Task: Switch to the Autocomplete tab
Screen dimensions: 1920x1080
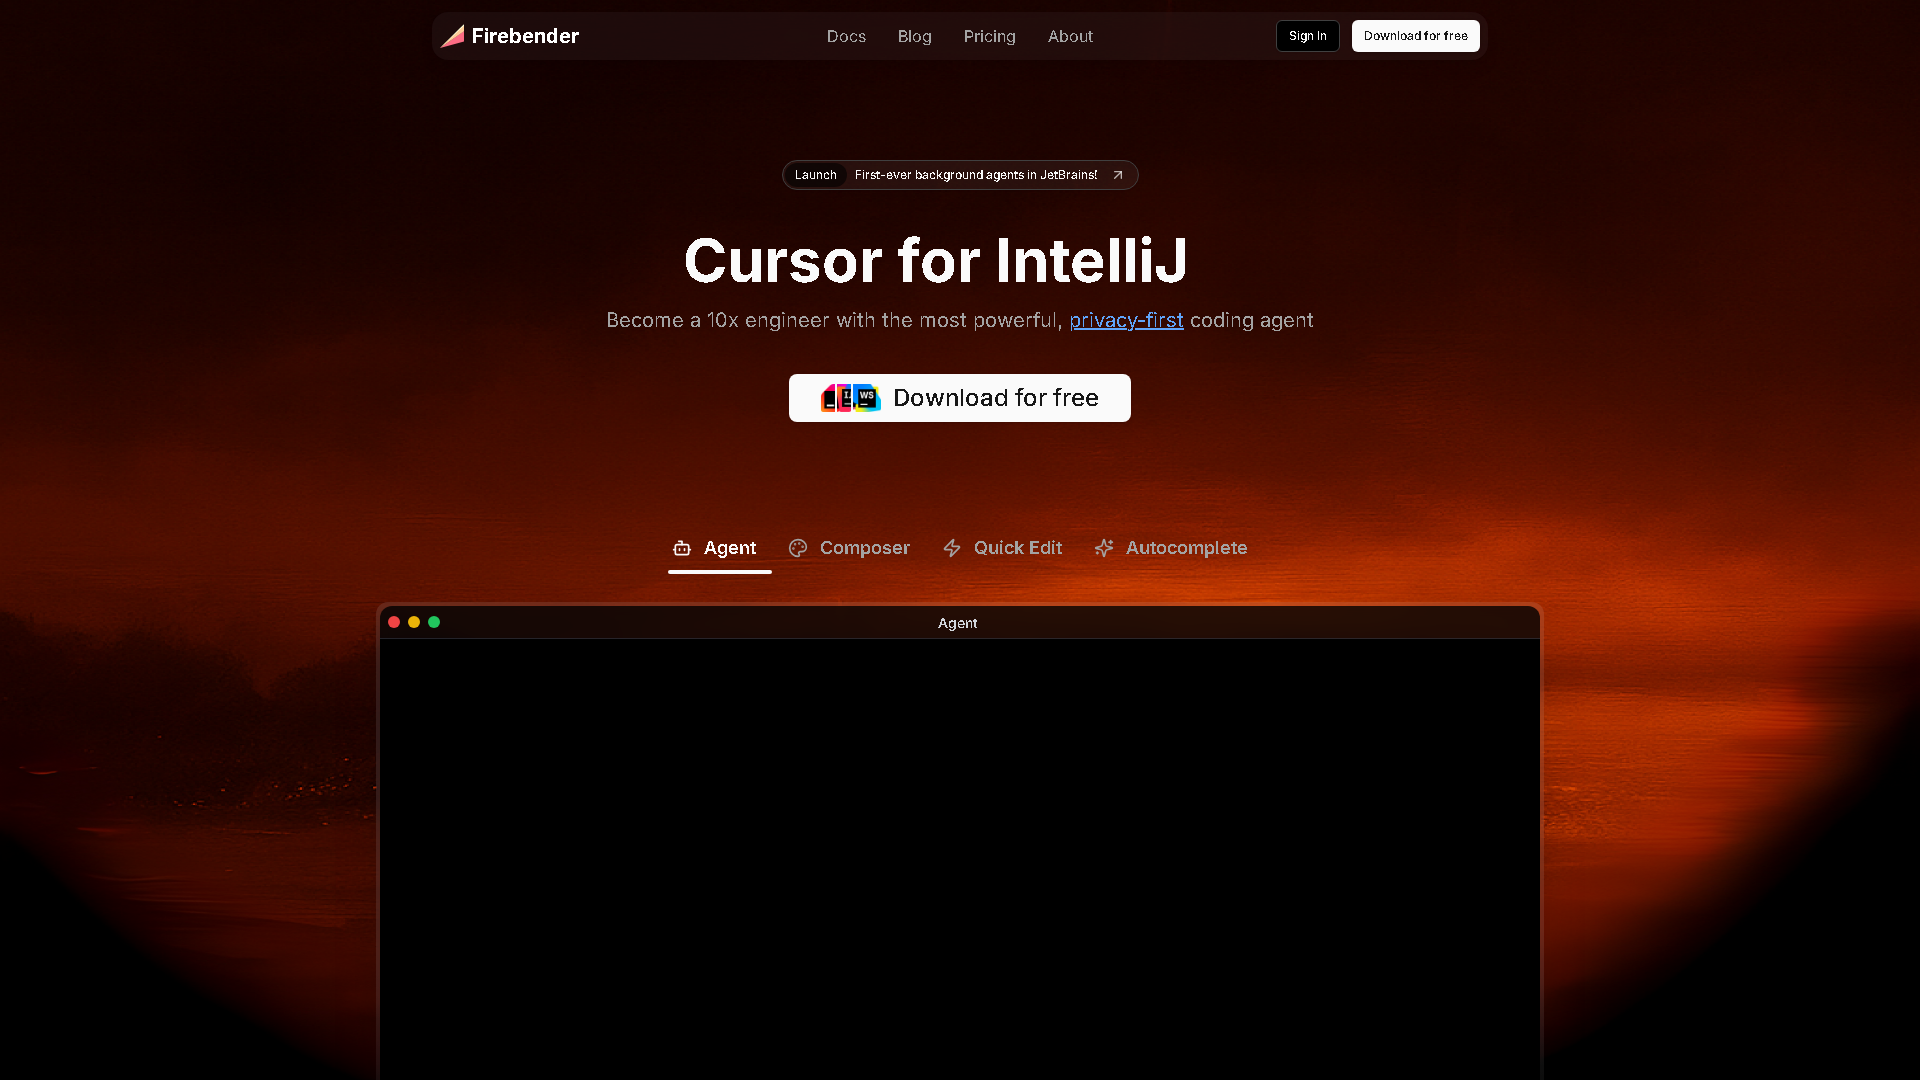Action: [1170, 548]
